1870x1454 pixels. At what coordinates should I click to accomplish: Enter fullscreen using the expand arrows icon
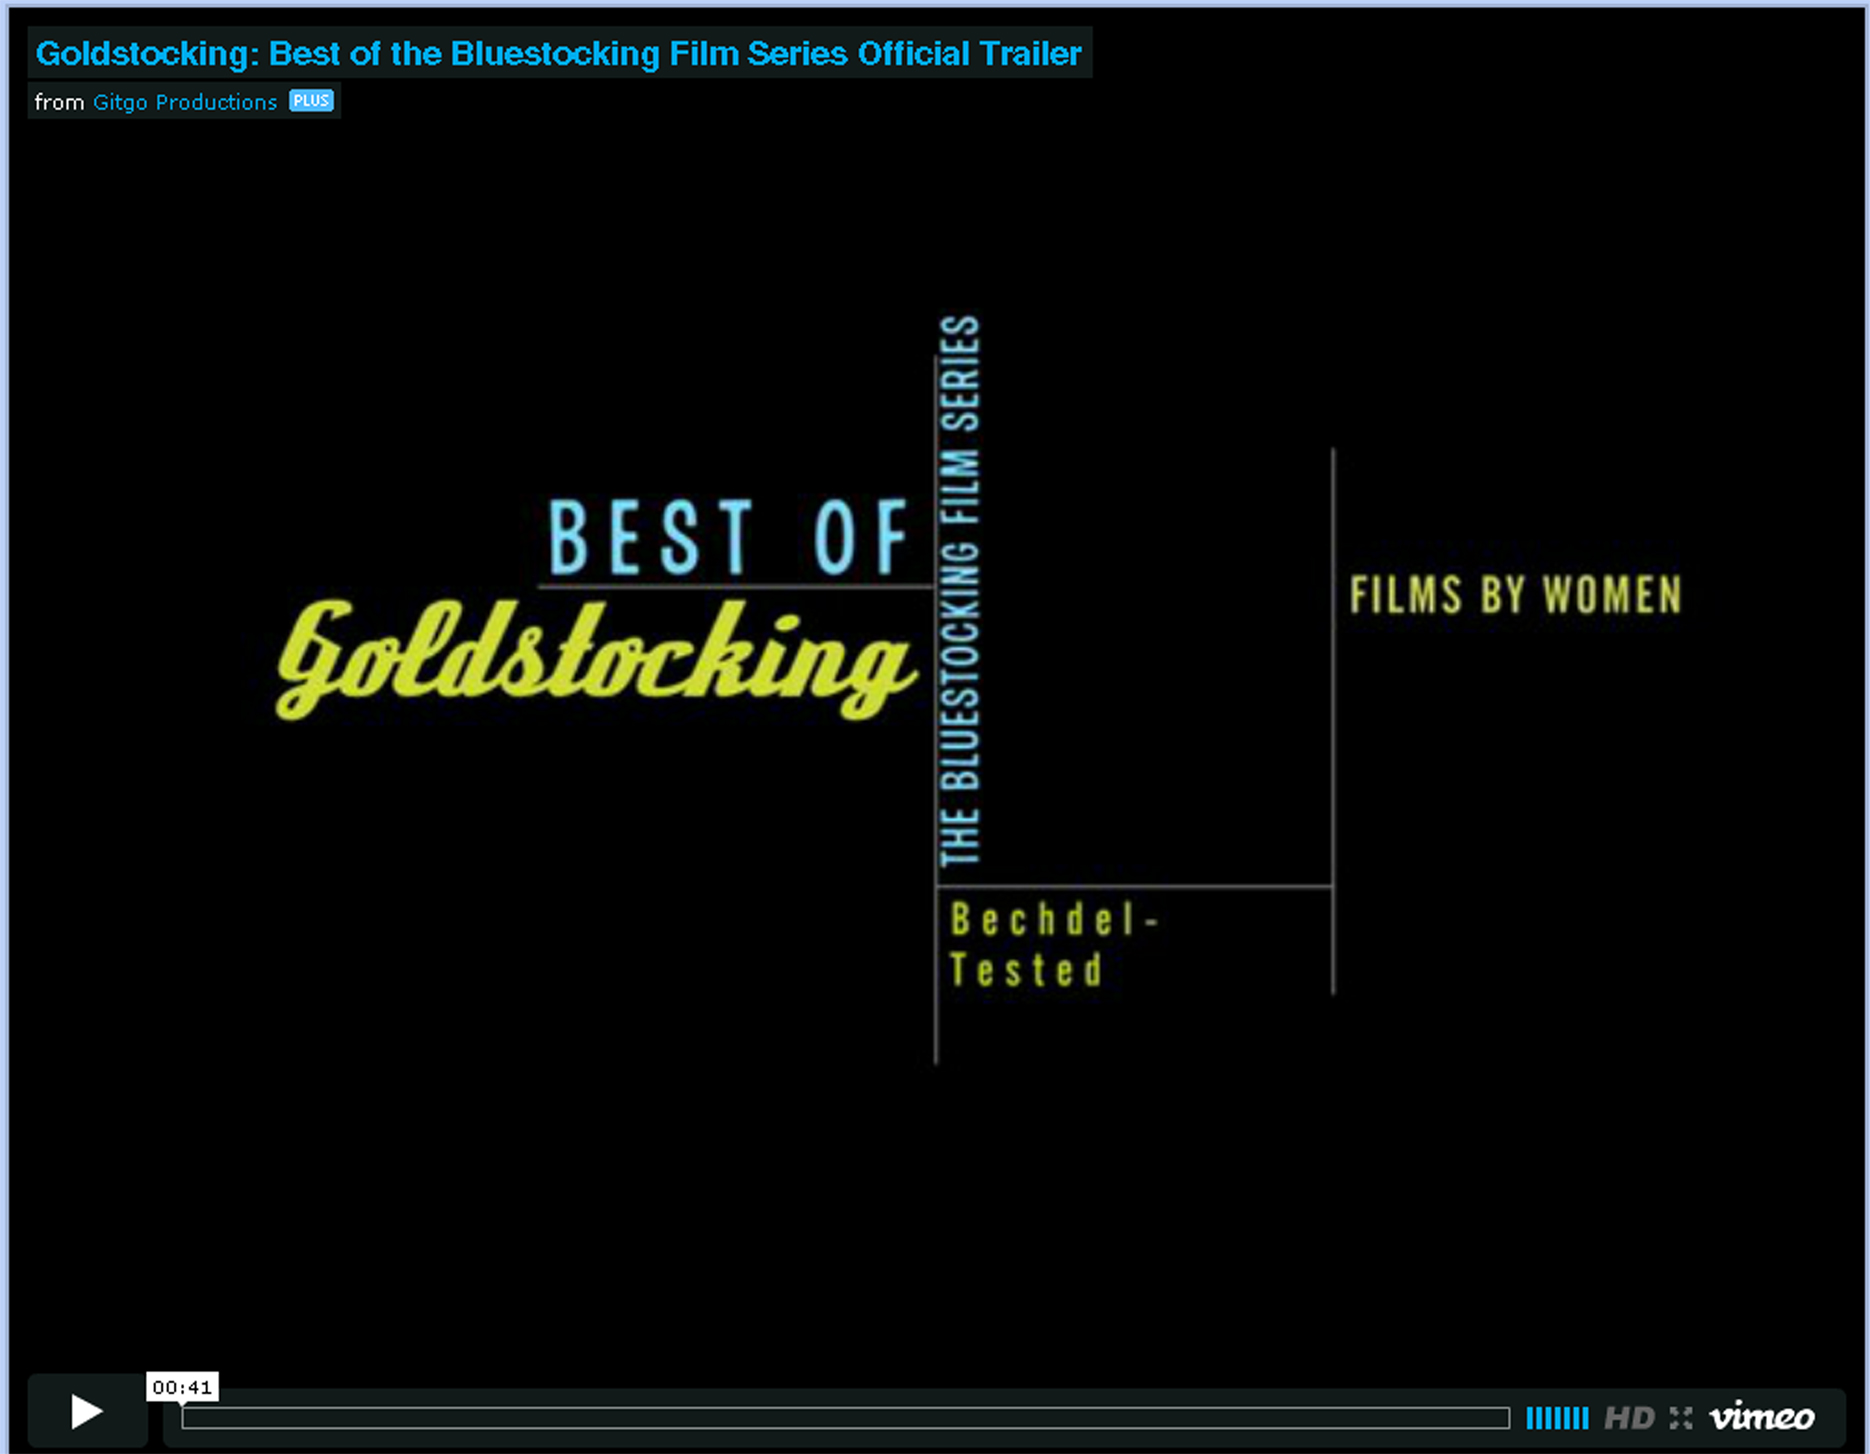(1681, 1417)
